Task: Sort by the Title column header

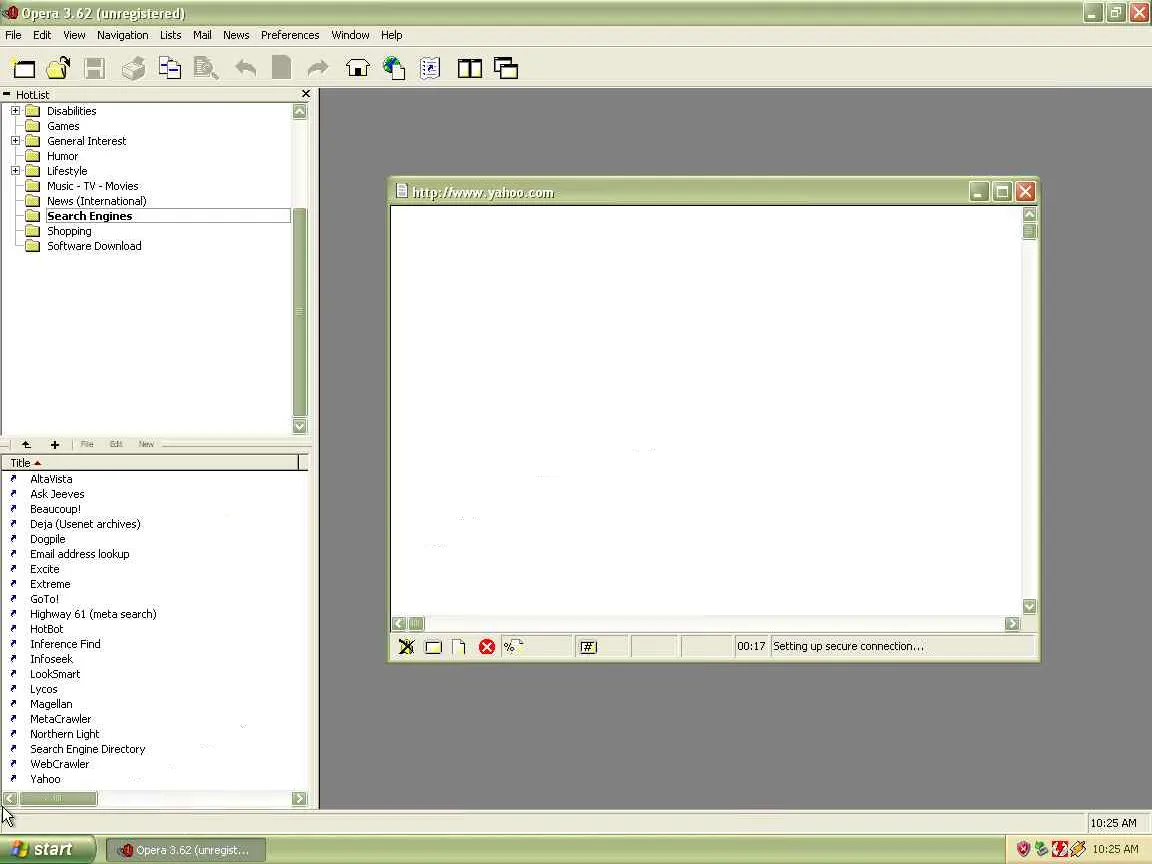Action: coord(151,463)
